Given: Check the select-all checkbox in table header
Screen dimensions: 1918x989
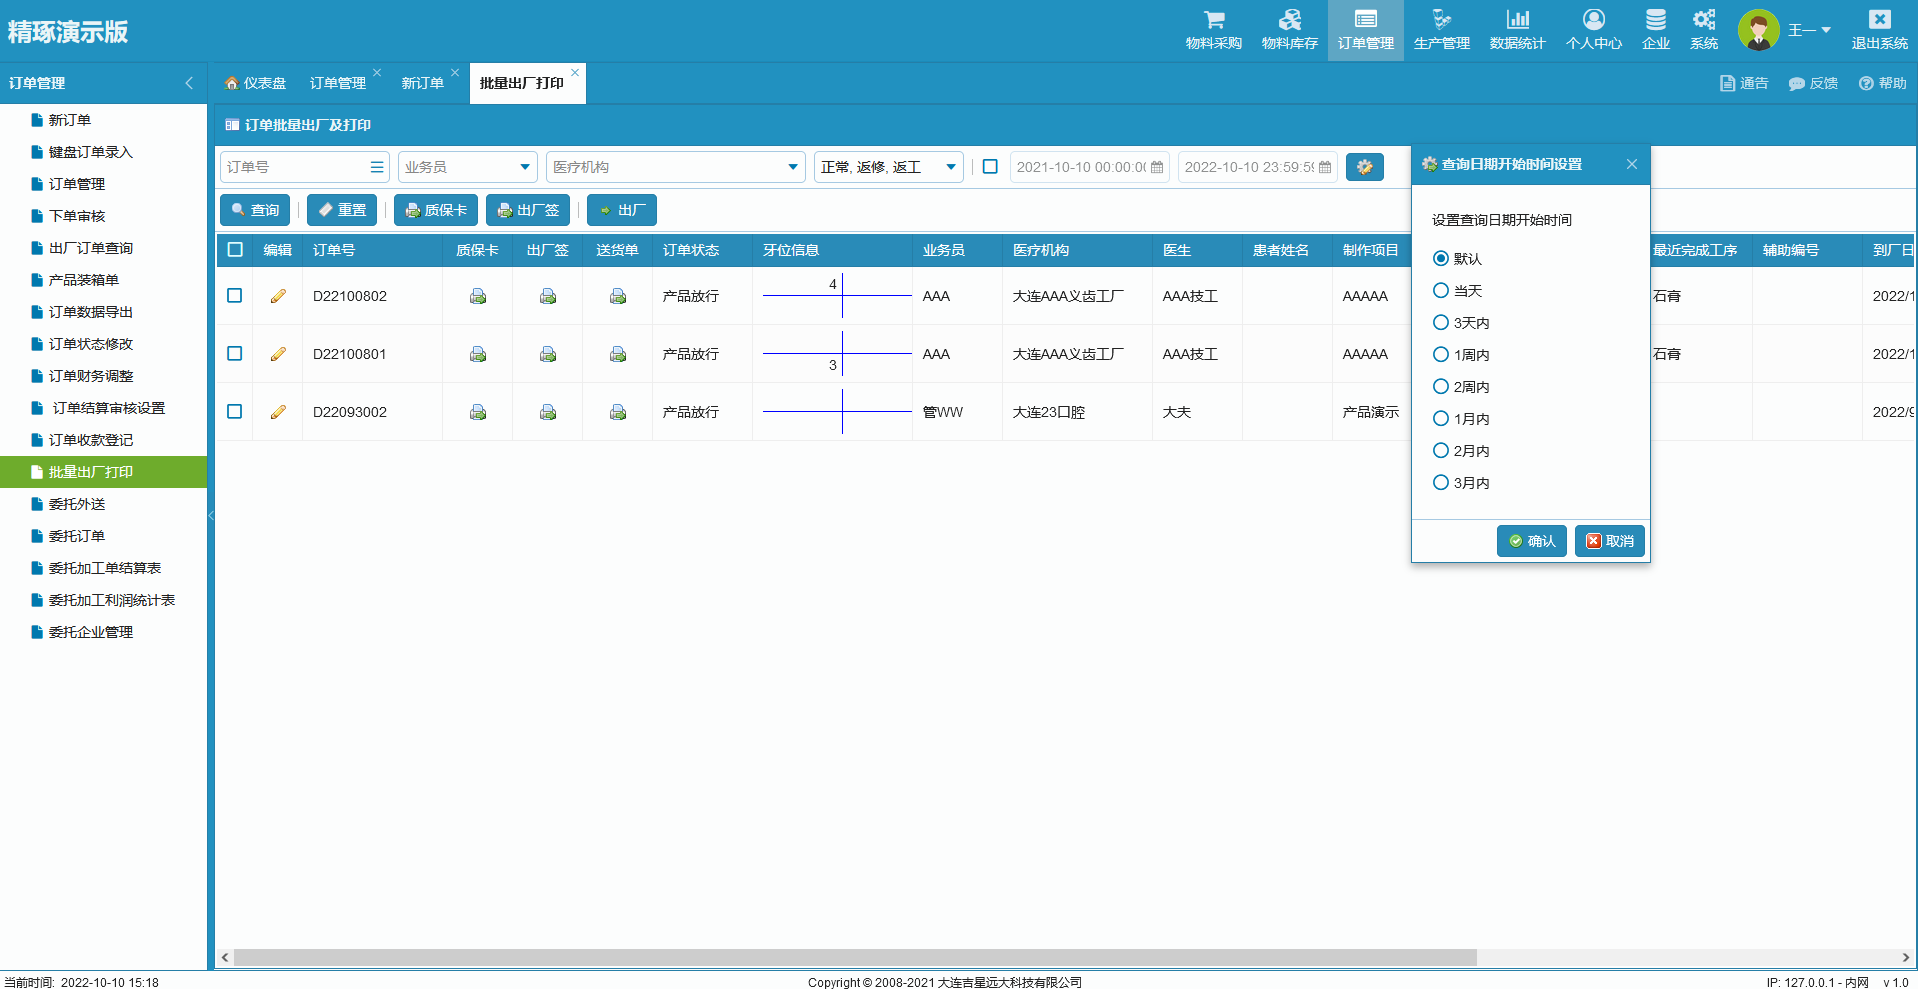Looking at the screenshot, I should 235,249.
